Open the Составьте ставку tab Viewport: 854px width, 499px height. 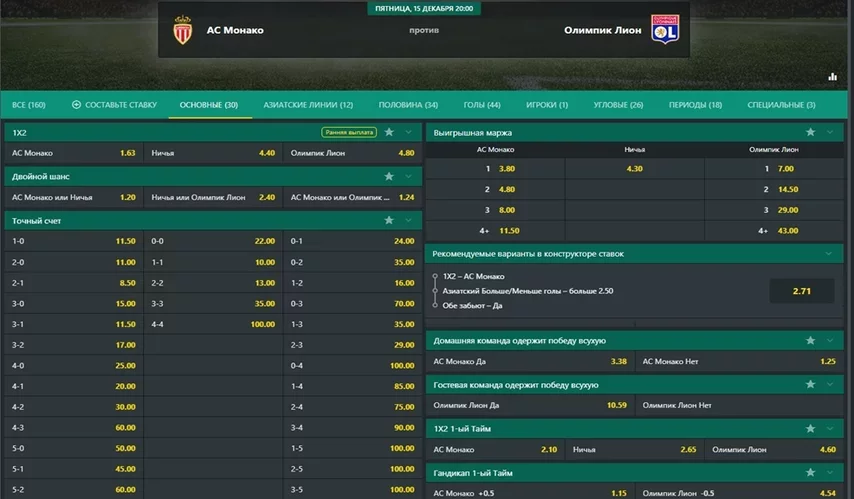114,105
